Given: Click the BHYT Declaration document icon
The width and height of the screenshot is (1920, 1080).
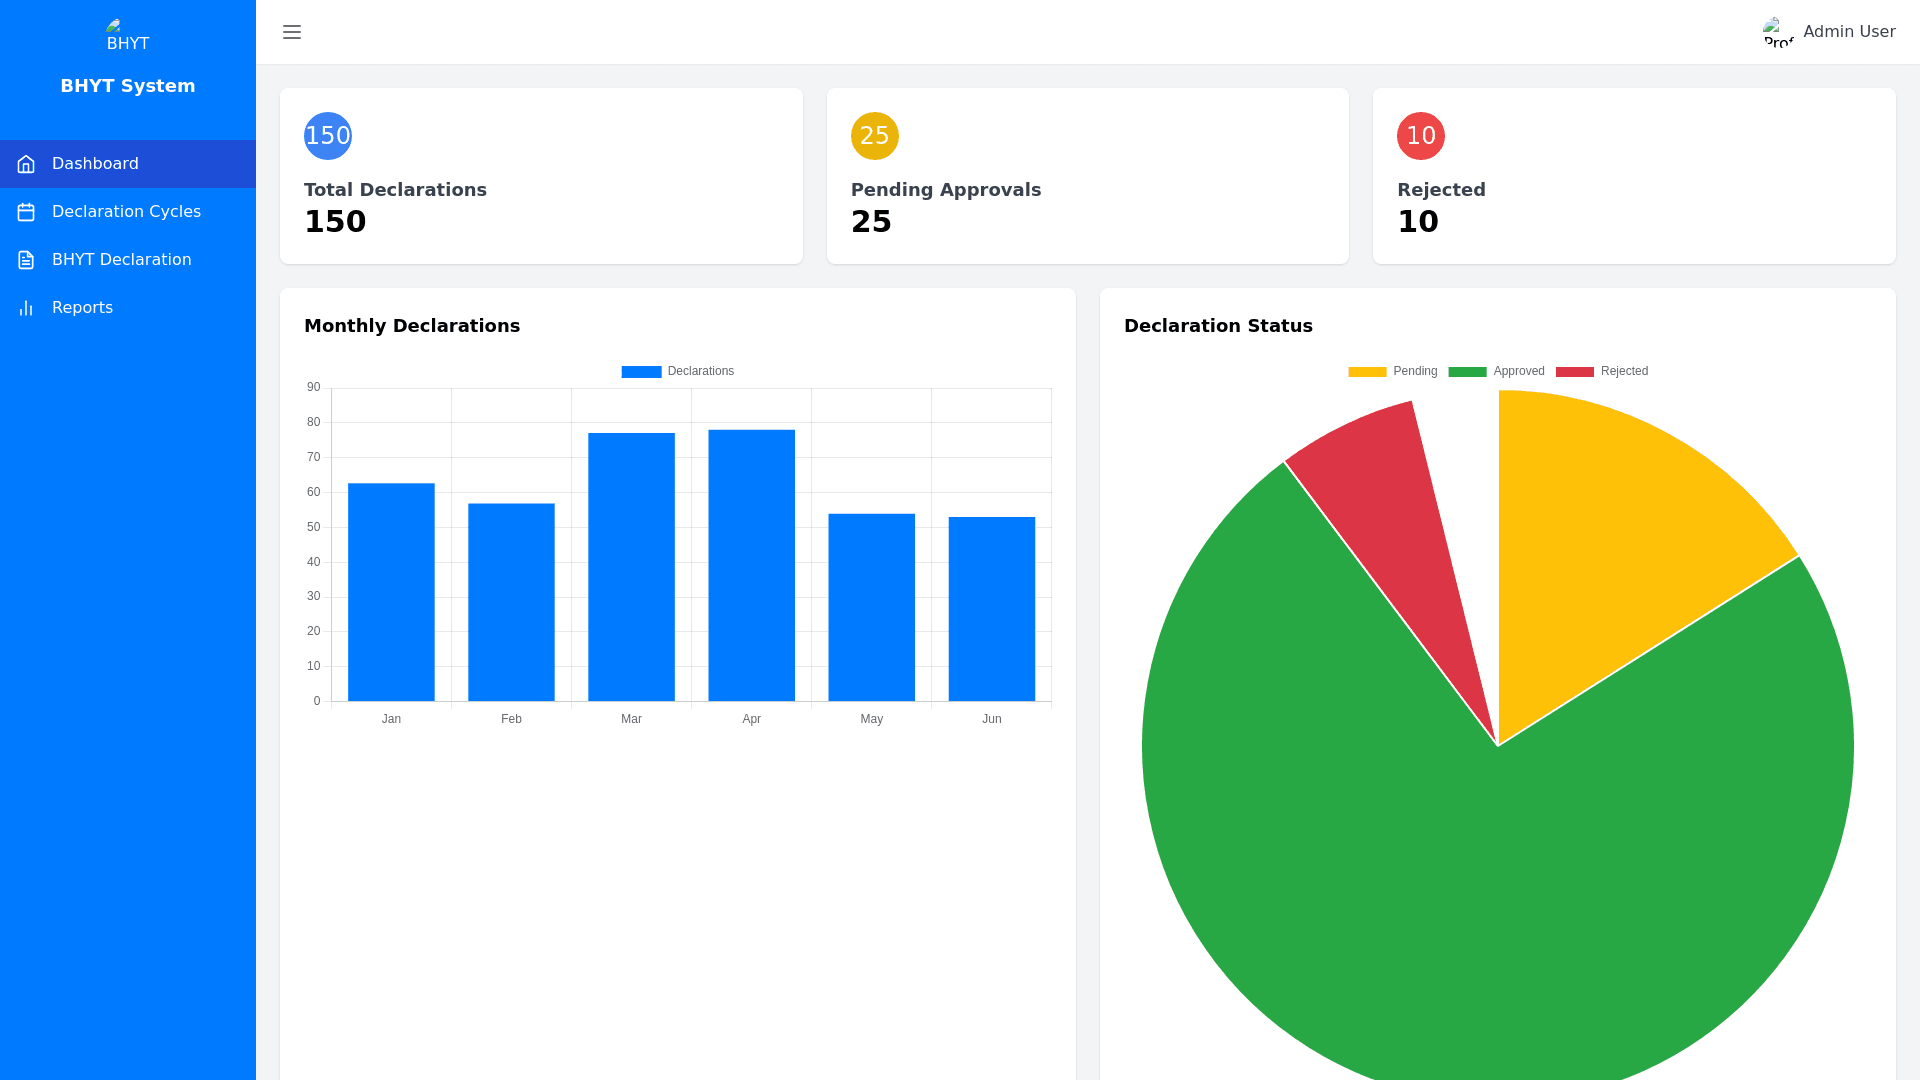Looking at the screenshot, I should point(26,260).
